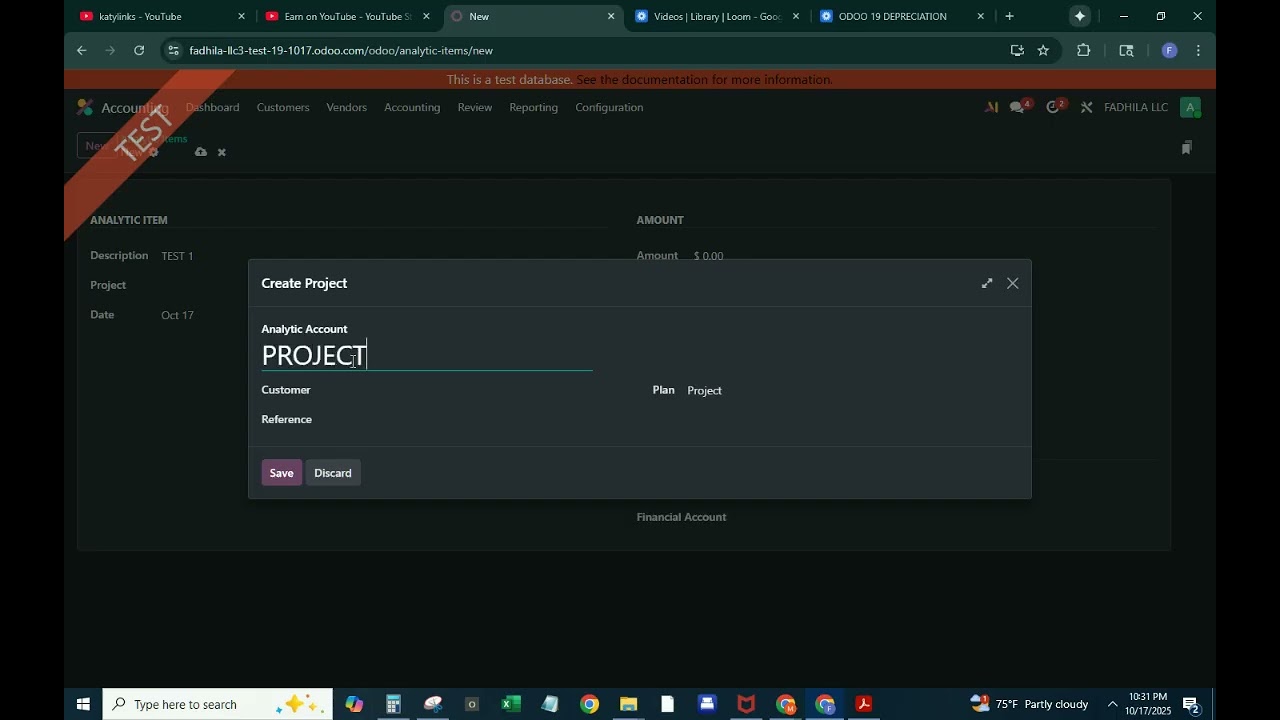Open Excel from the taskbar
1280x720 pixels.
point(510,704)
